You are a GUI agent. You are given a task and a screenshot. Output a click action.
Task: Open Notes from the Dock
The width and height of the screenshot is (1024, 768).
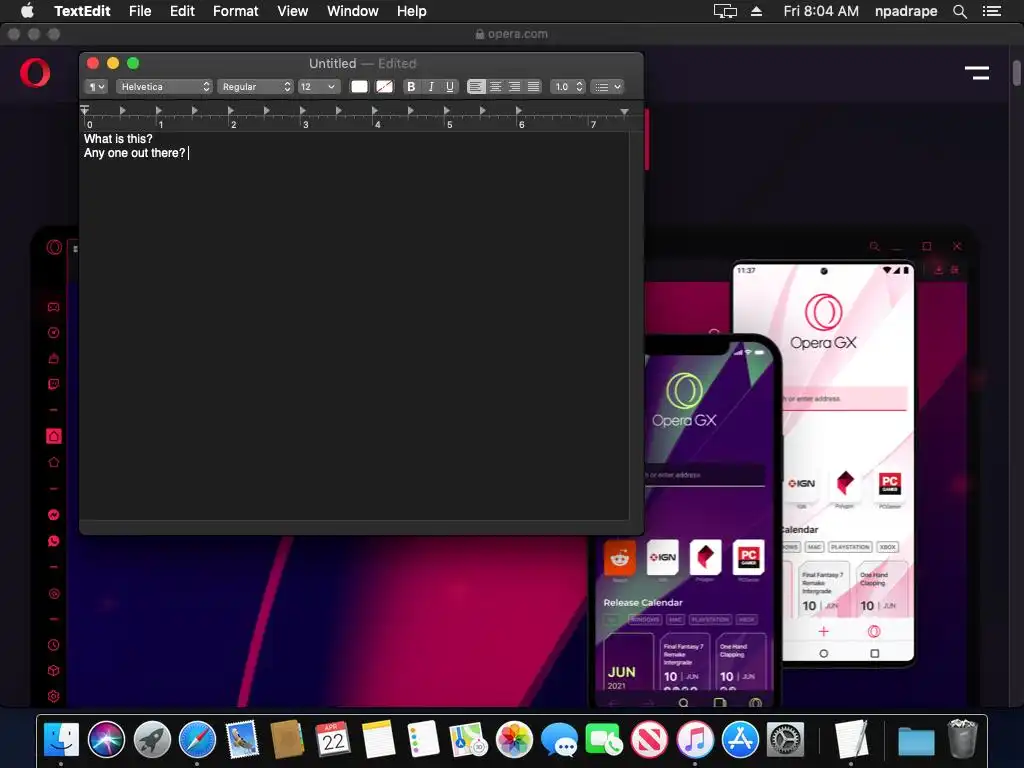coord(378,739)
